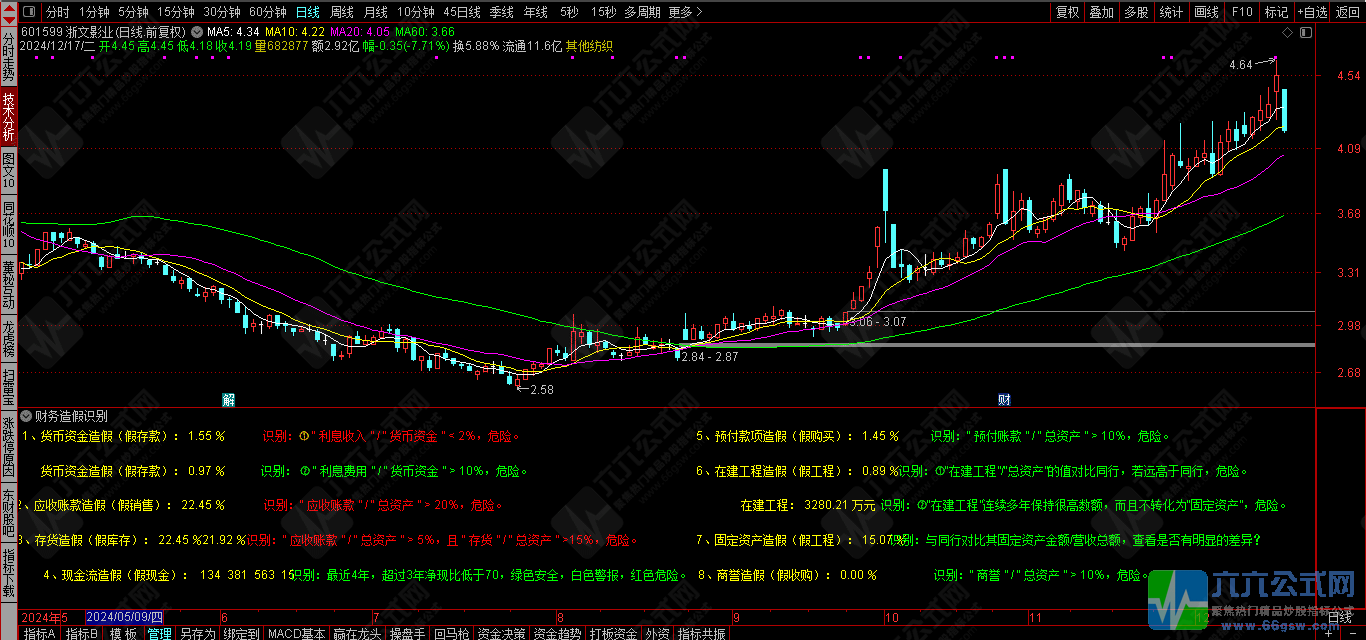1366x640 pixels.
Task: Expand the 财务造假识别 indicator dropdown arrow
Action: [26, 416]
